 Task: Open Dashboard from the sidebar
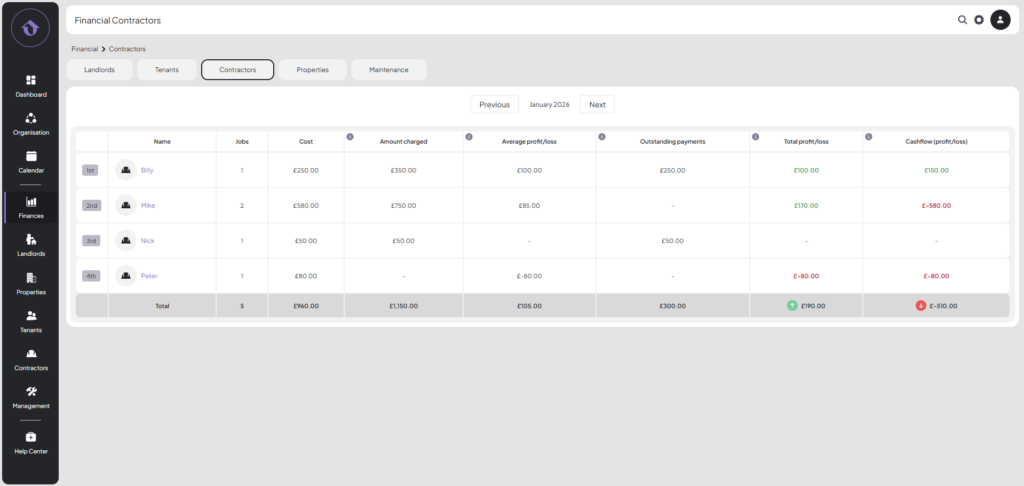pos(30,81)
